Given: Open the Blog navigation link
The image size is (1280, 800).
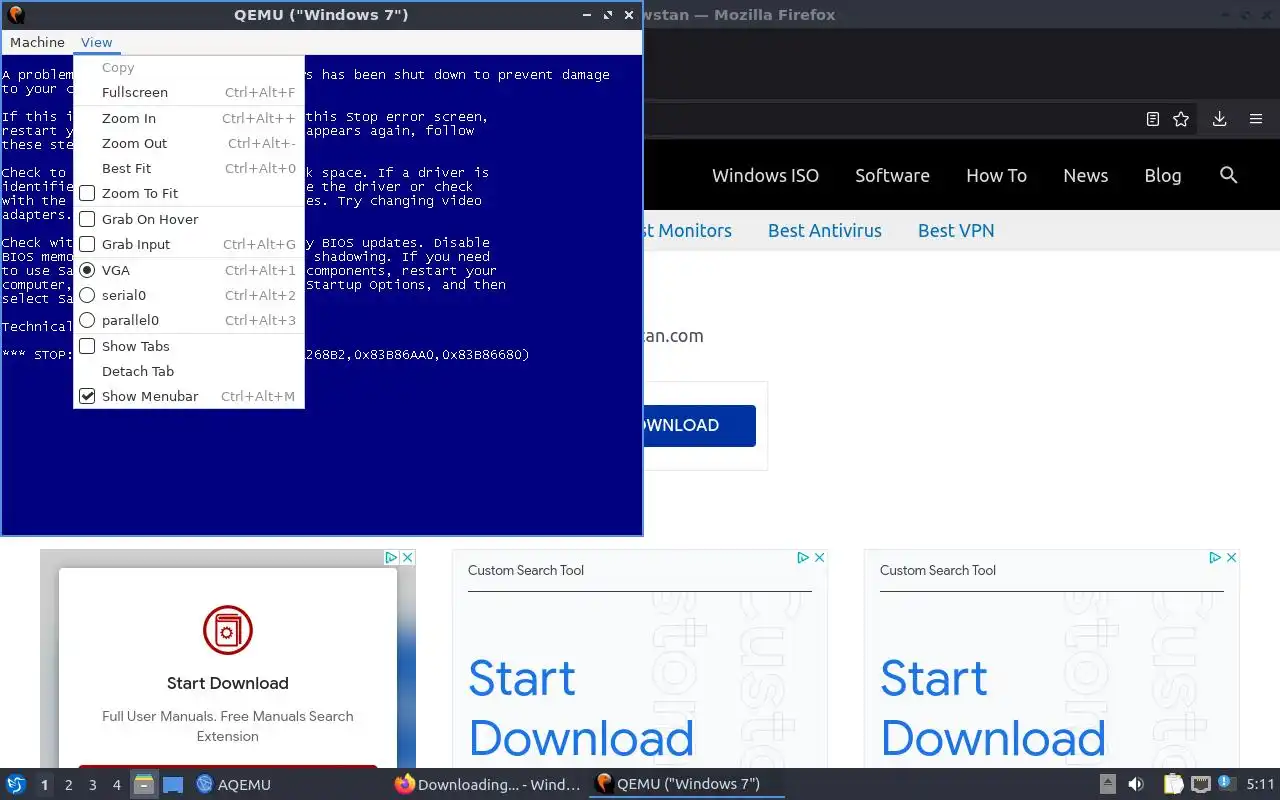Looking at the screenshot, I should 1163,175.
